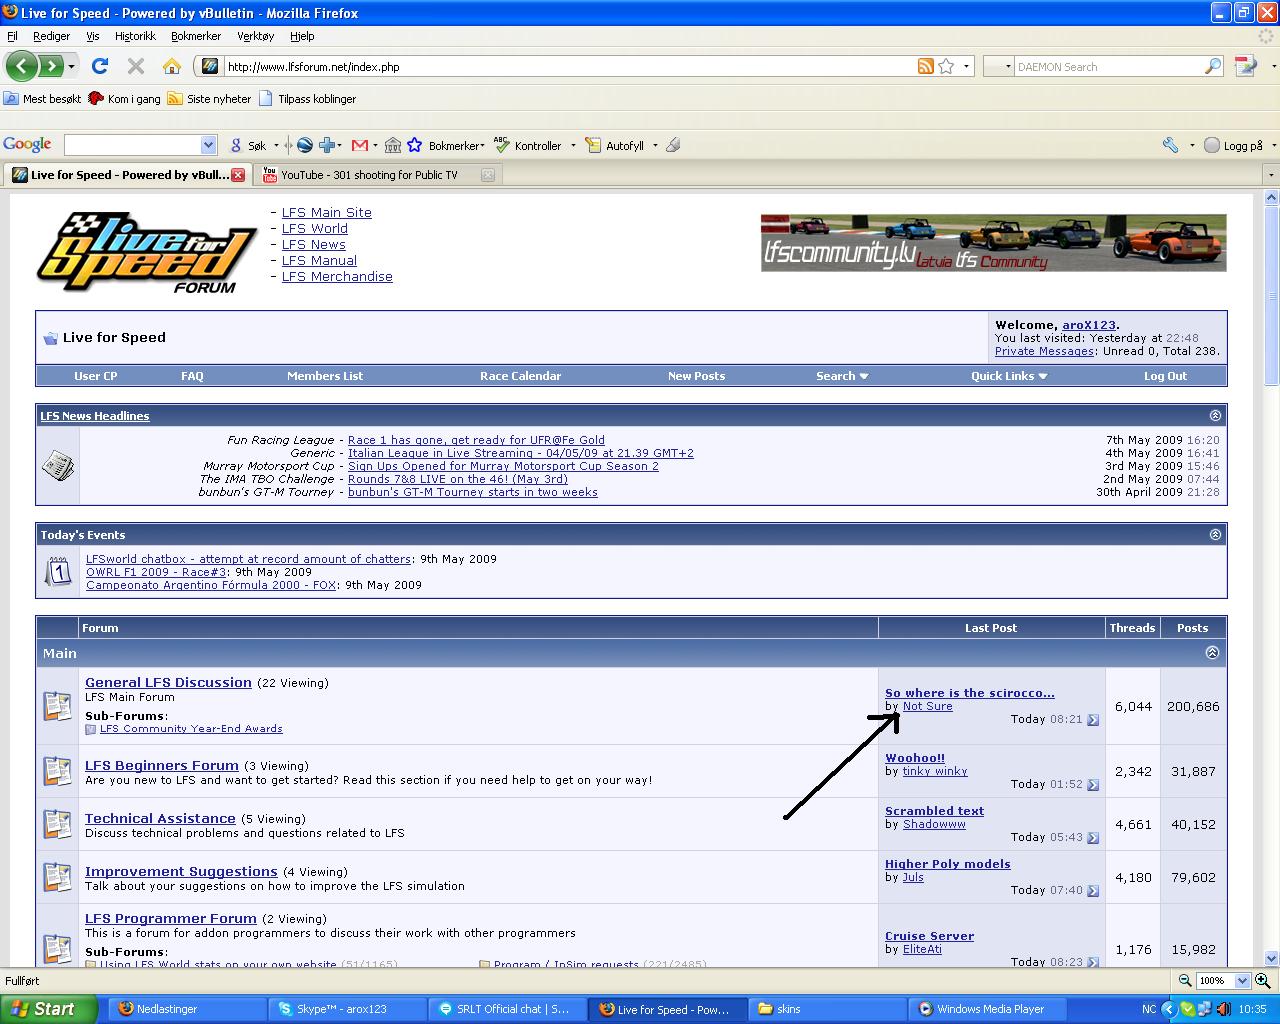1280x1024 pixels.
Task: Open the Verktøy menu
Action: pos(256,36)
